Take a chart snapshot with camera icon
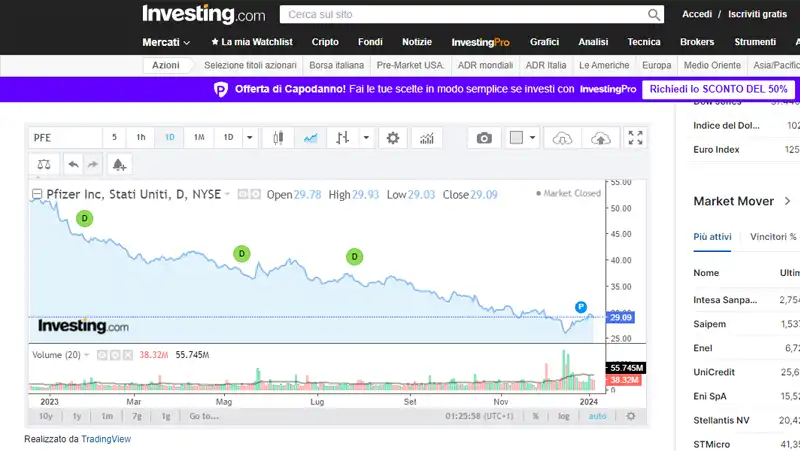 (x=484, y=138)
